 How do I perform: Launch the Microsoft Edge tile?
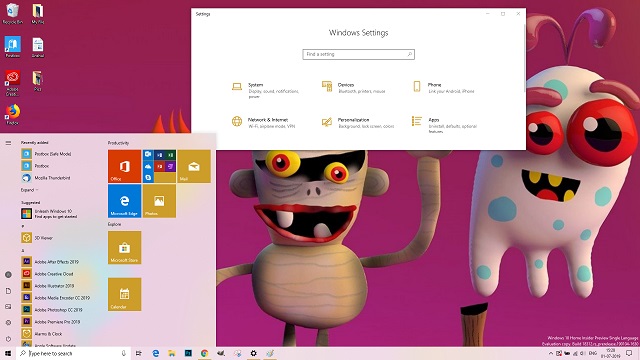(x=124, y=201)
